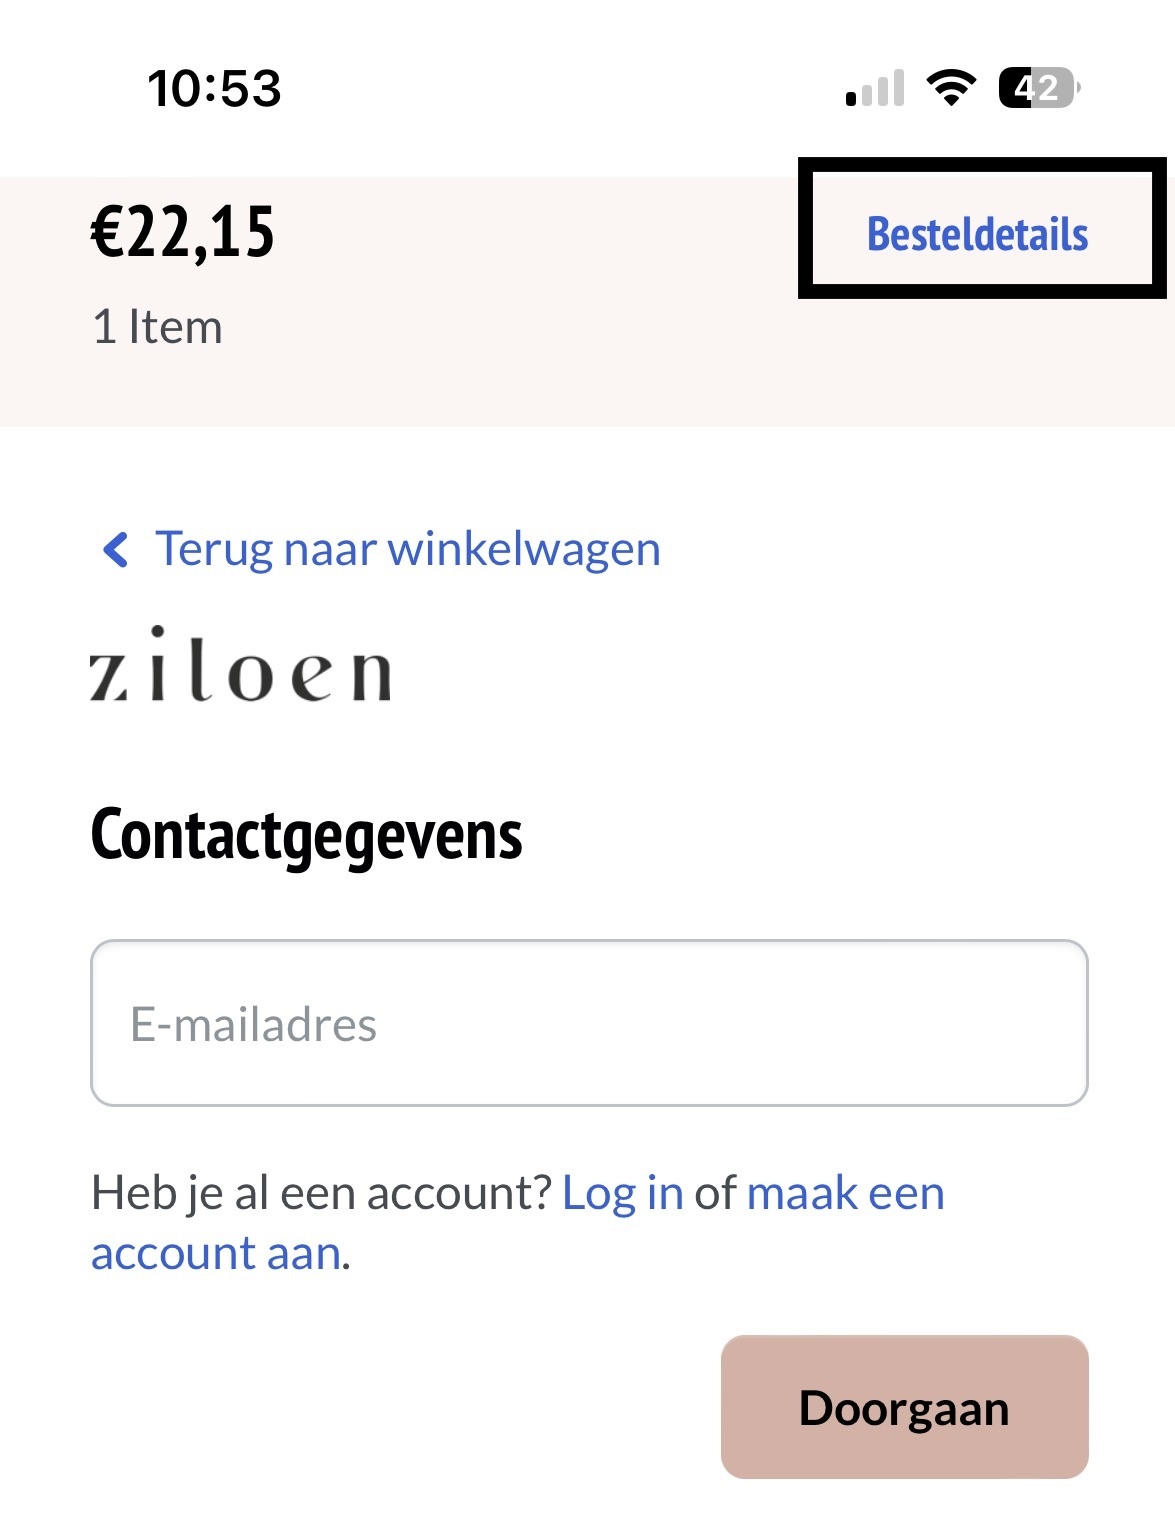Tap the 10:53 clock in status bar

214,88
